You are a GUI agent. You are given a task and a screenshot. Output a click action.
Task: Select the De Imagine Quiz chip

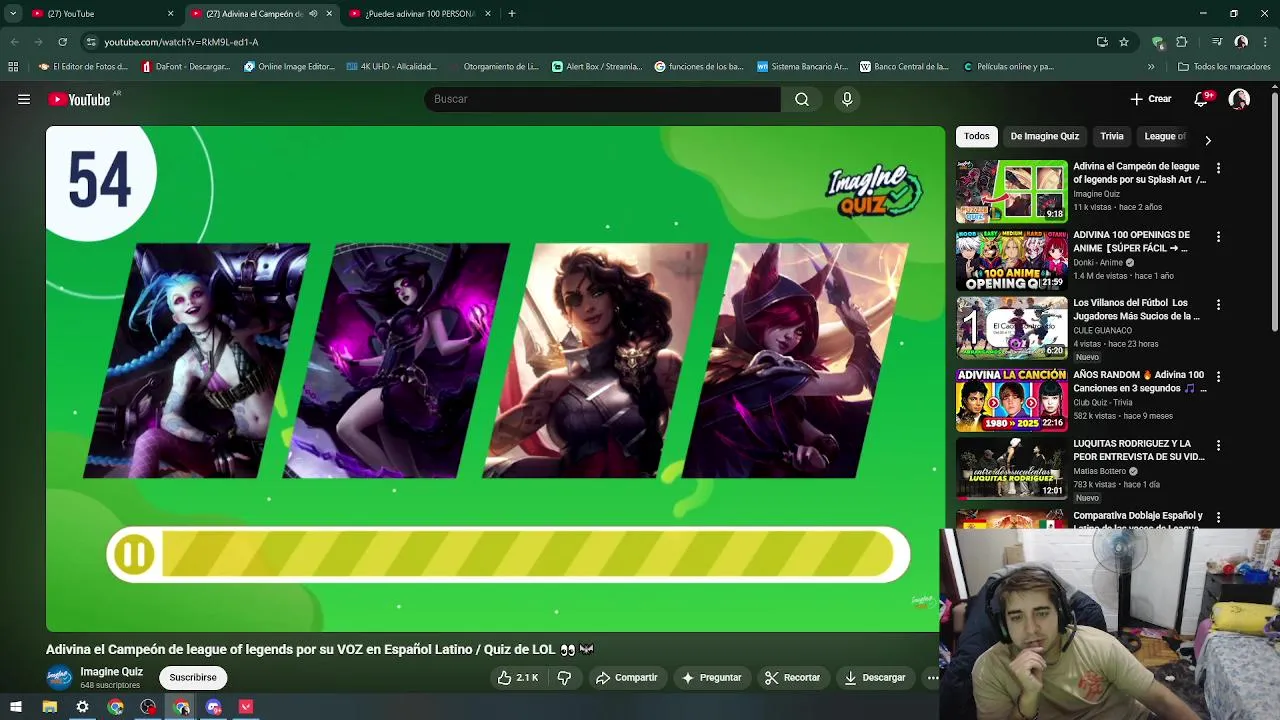click(1044, 136)
